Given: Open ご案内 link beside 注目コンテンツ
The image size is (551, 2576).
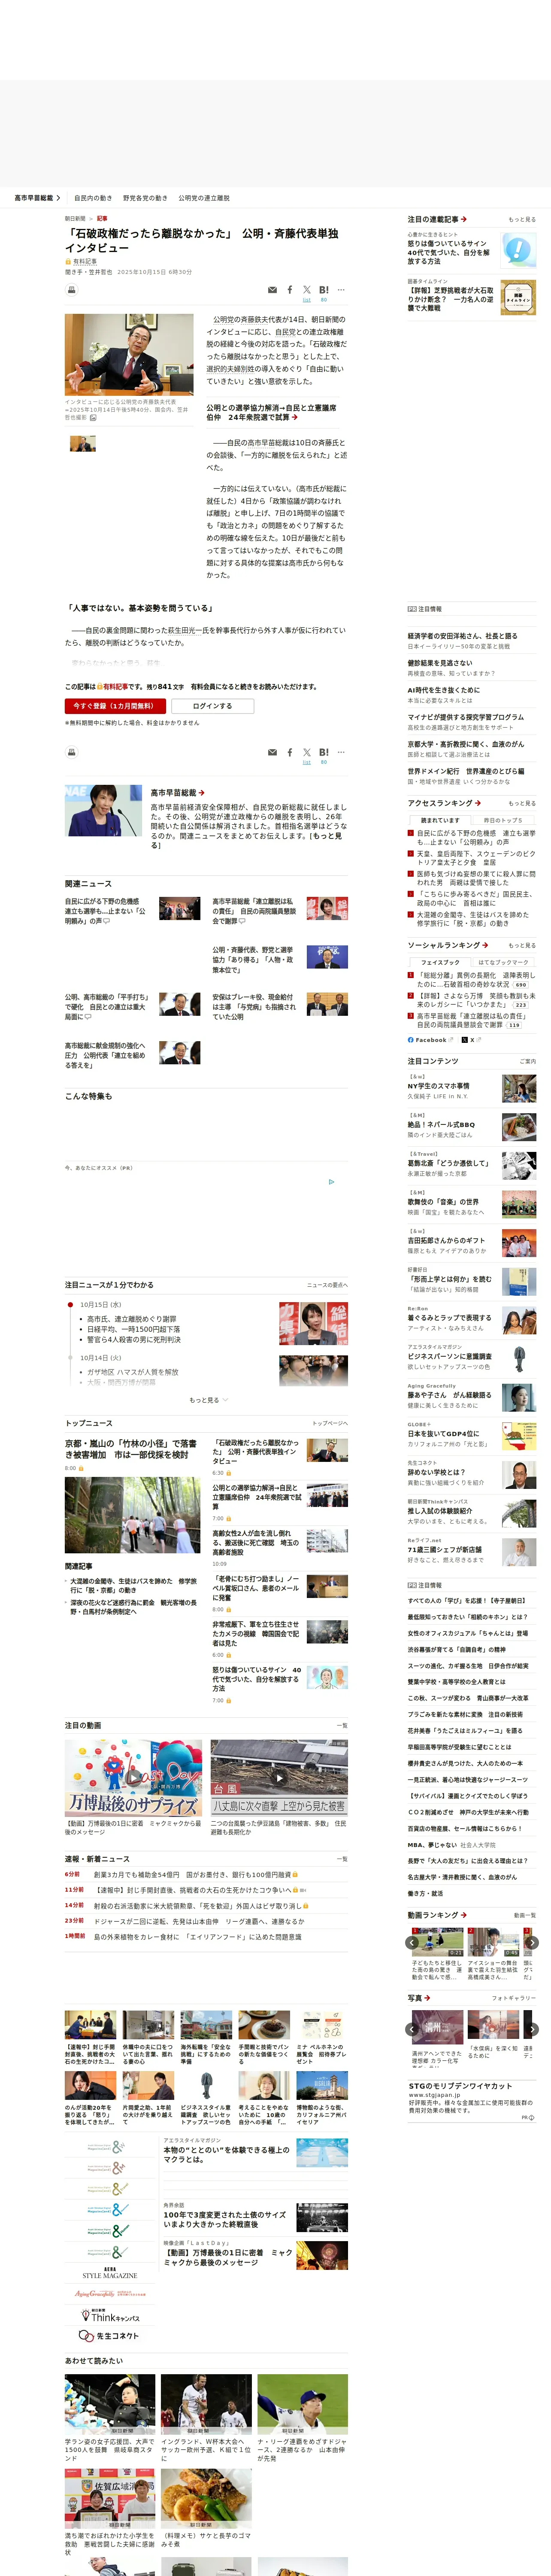Looking at the screenshot, I should (527, 1061).
